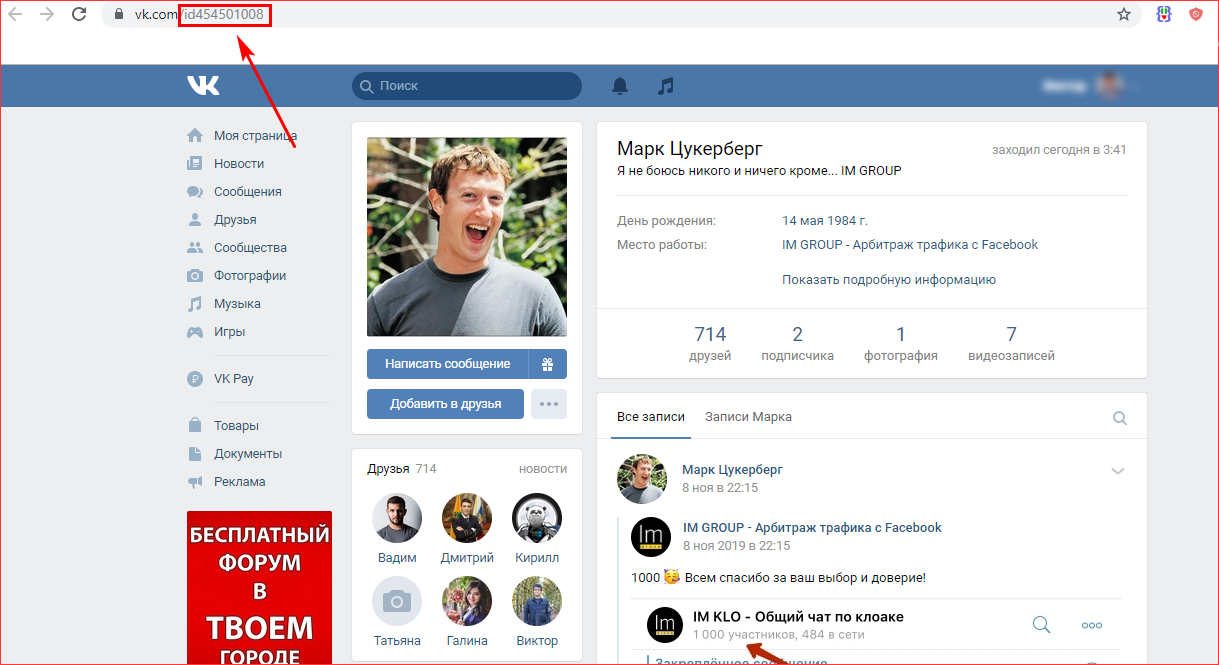Open the main profile photo
Viewport: 1219px width, 665px height.
tap(467, 237)
